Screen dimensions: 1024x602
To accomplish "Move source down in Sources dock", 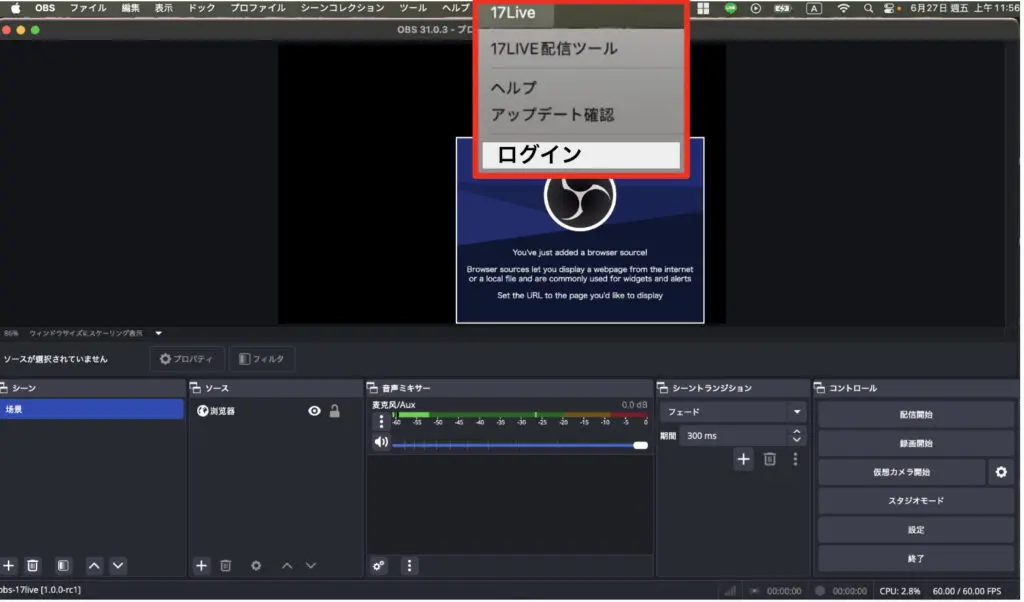I will coord(311,567).
